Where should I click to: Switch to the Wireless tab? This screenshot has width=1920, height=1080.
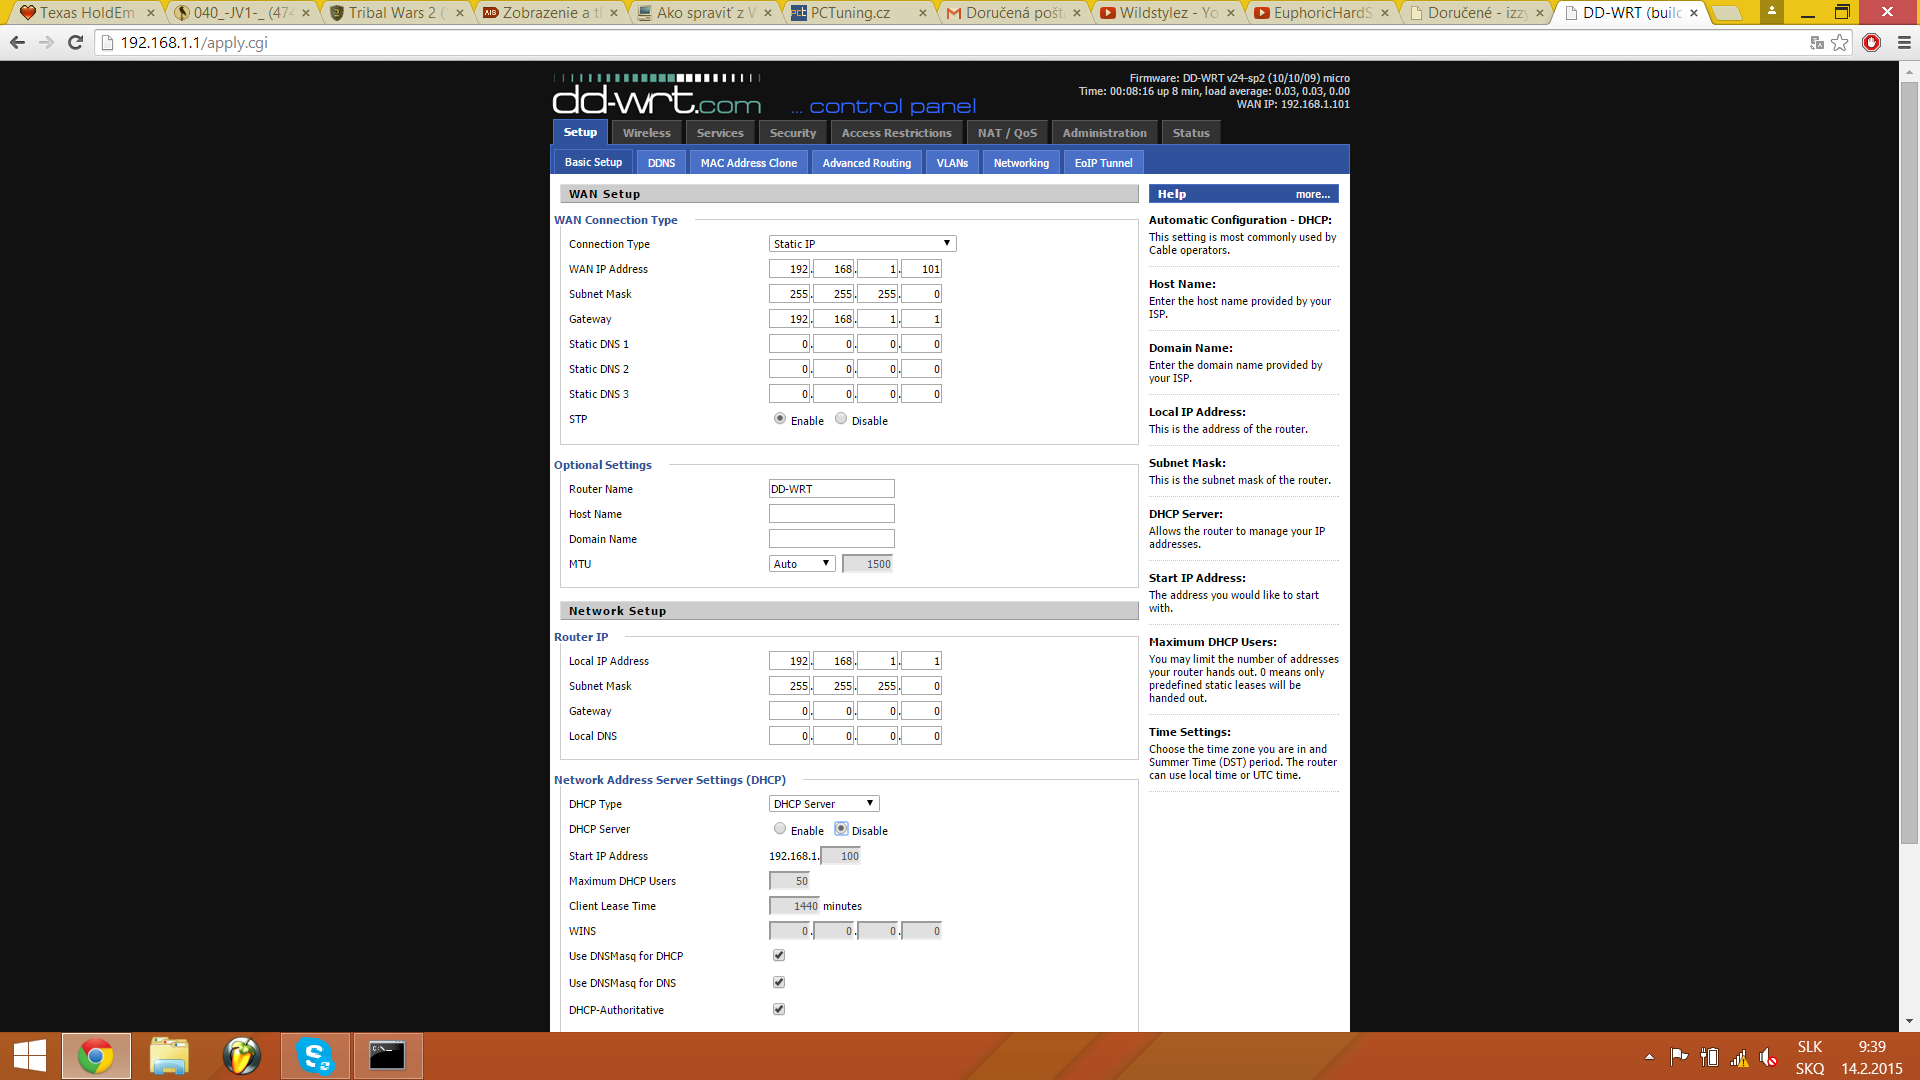pyautogui.click(x=646, y=133)
